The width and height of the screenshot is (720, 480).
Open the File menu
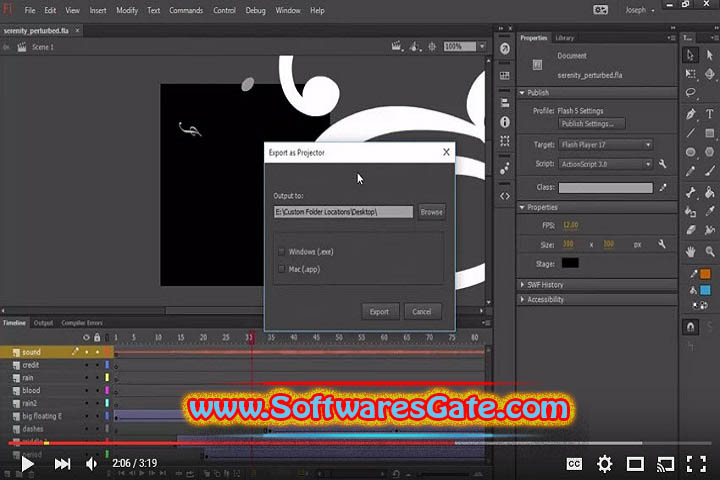point(30,10)
